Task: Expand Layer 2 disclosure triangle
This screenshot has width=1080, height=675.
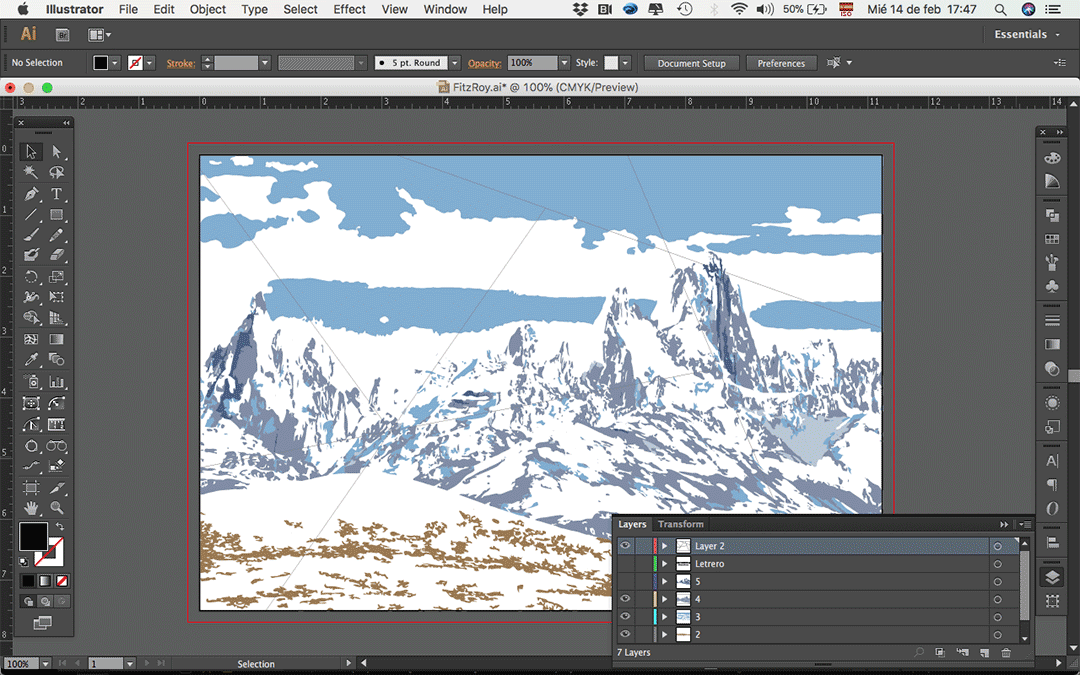Action: (x=665, y=546)
